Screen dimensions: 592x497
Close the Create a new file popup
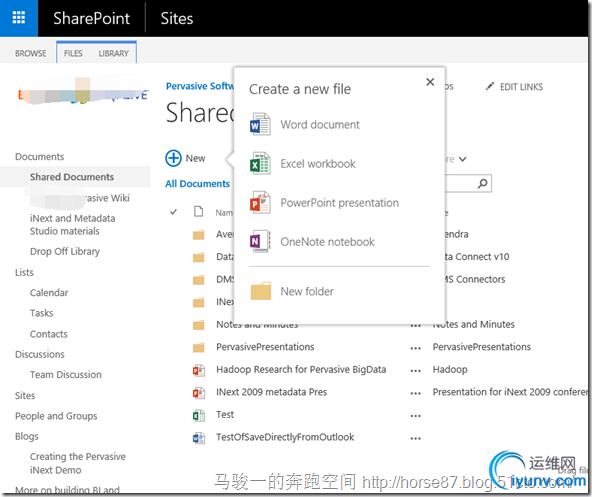[430, 82]
